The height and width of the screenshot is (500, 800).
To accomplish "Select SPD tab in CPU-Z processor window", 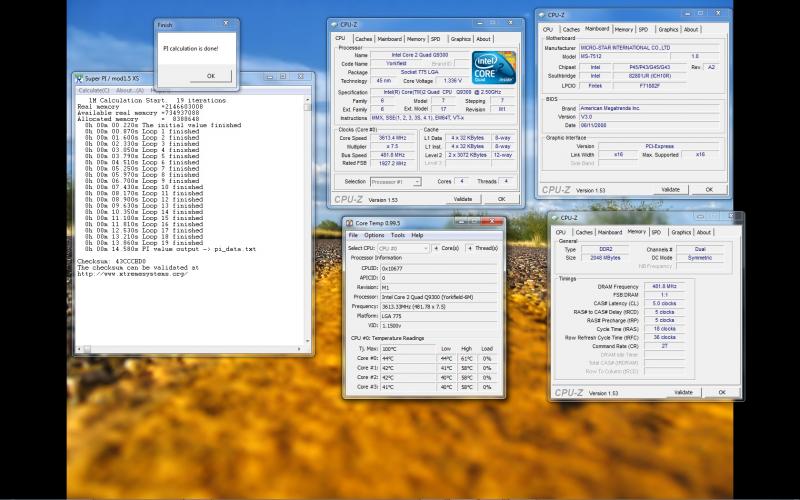I will click(435, 39).
